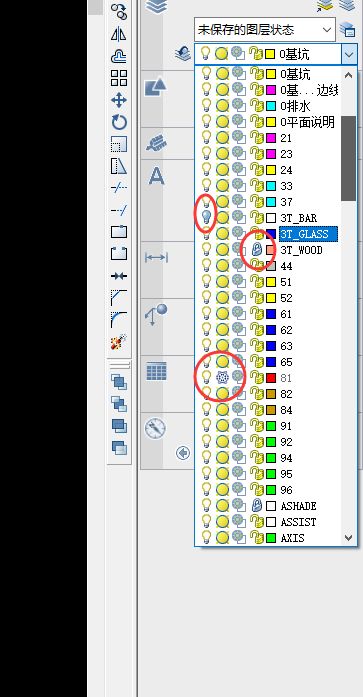
Task: Open the compass utilities panel icon
Action: [x=156, y=429]
